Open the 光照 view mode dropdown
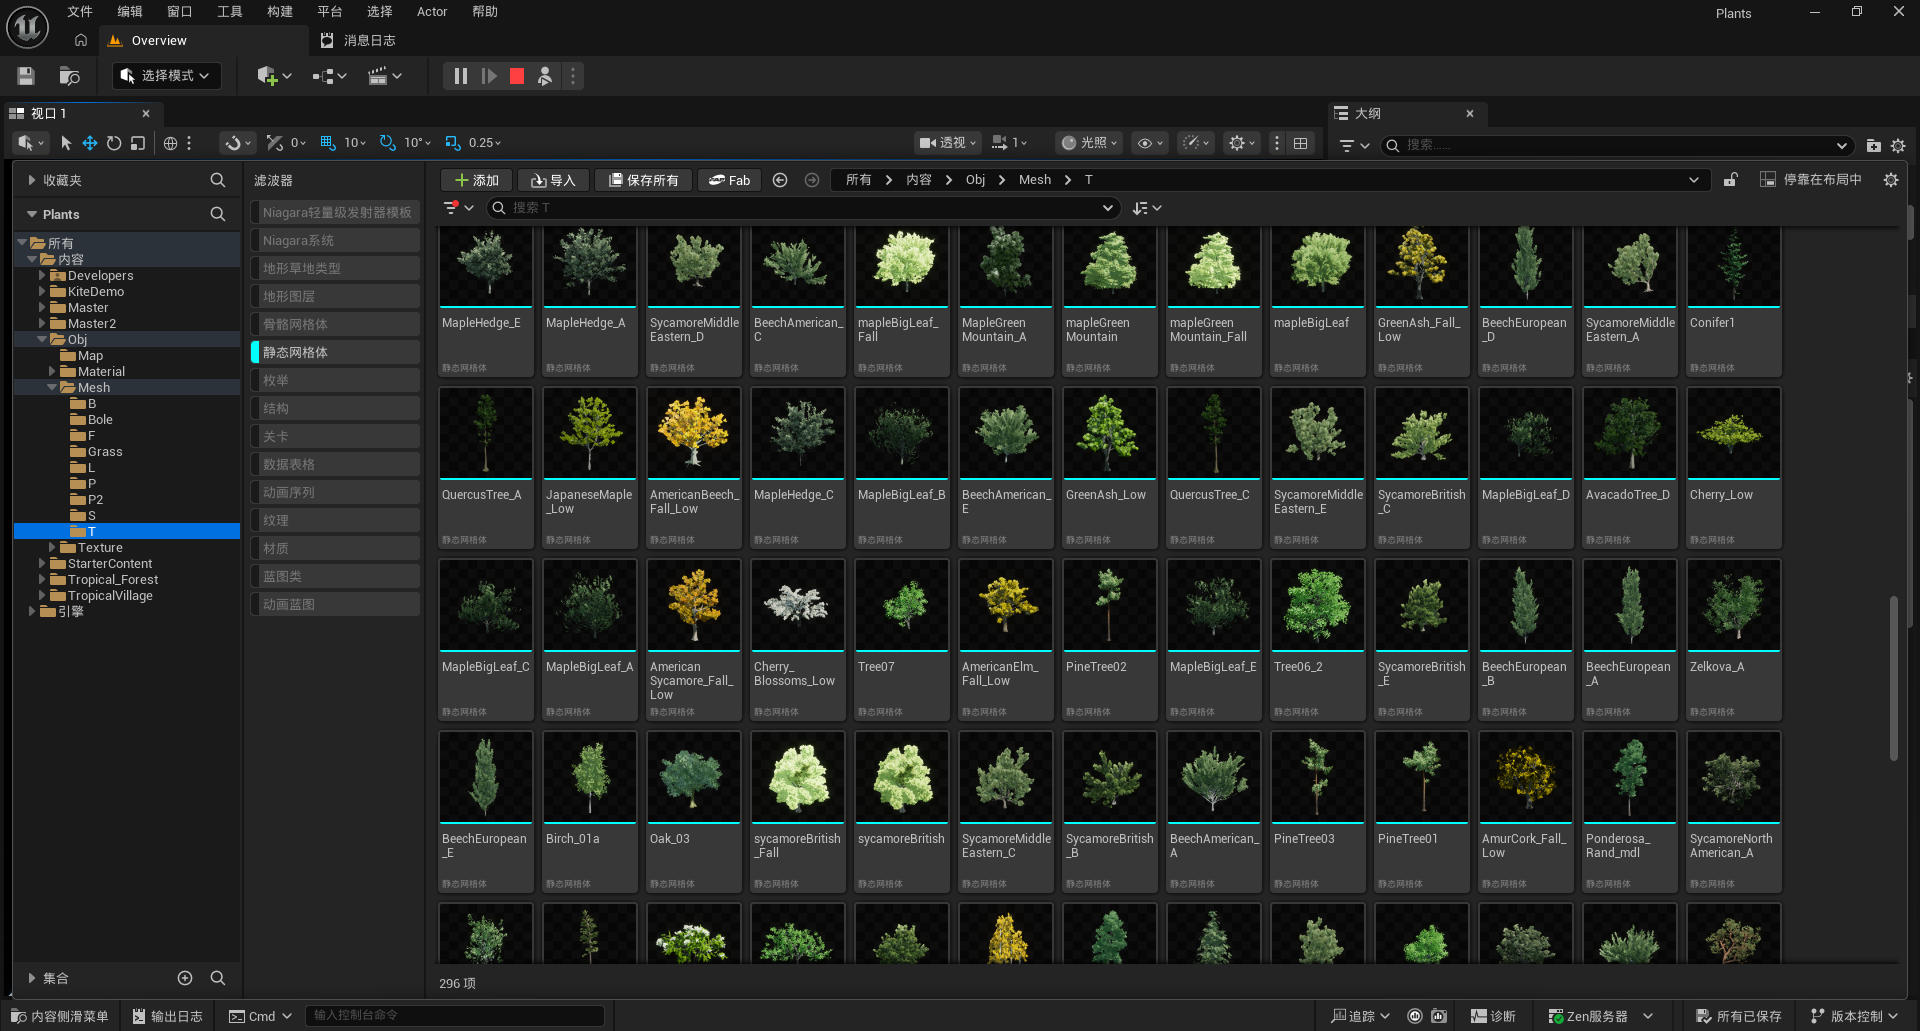Screen dimensions: 1920x1031 (1090, 143)
